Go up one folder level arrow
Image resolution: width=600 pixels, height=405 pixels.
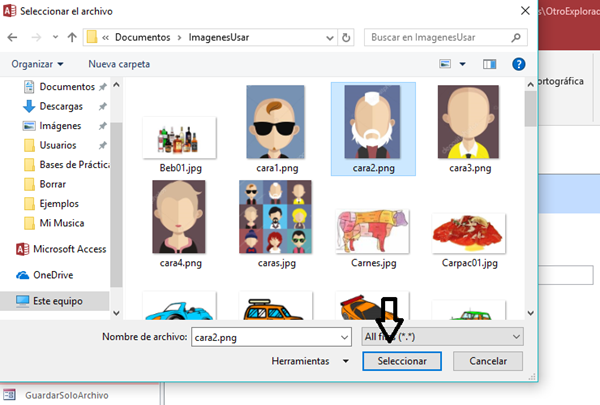[72, 37]
